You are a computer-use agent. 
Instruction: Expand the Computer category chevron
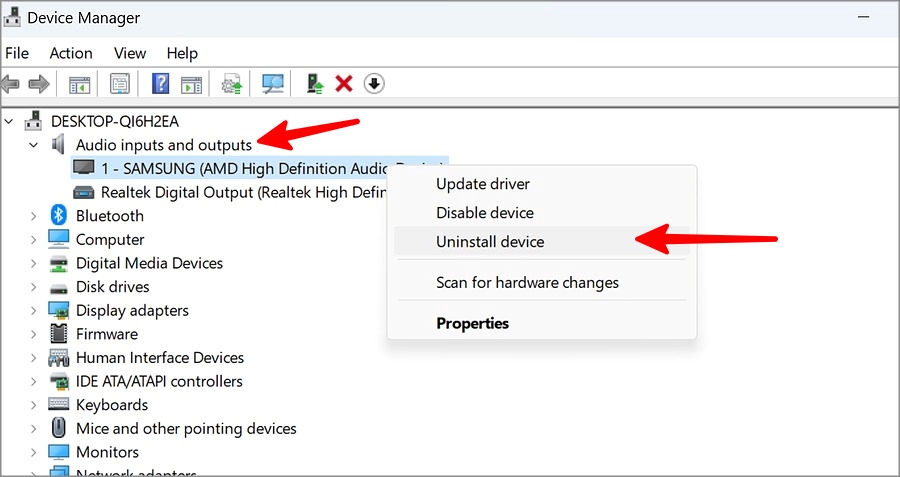pos(34,239)
